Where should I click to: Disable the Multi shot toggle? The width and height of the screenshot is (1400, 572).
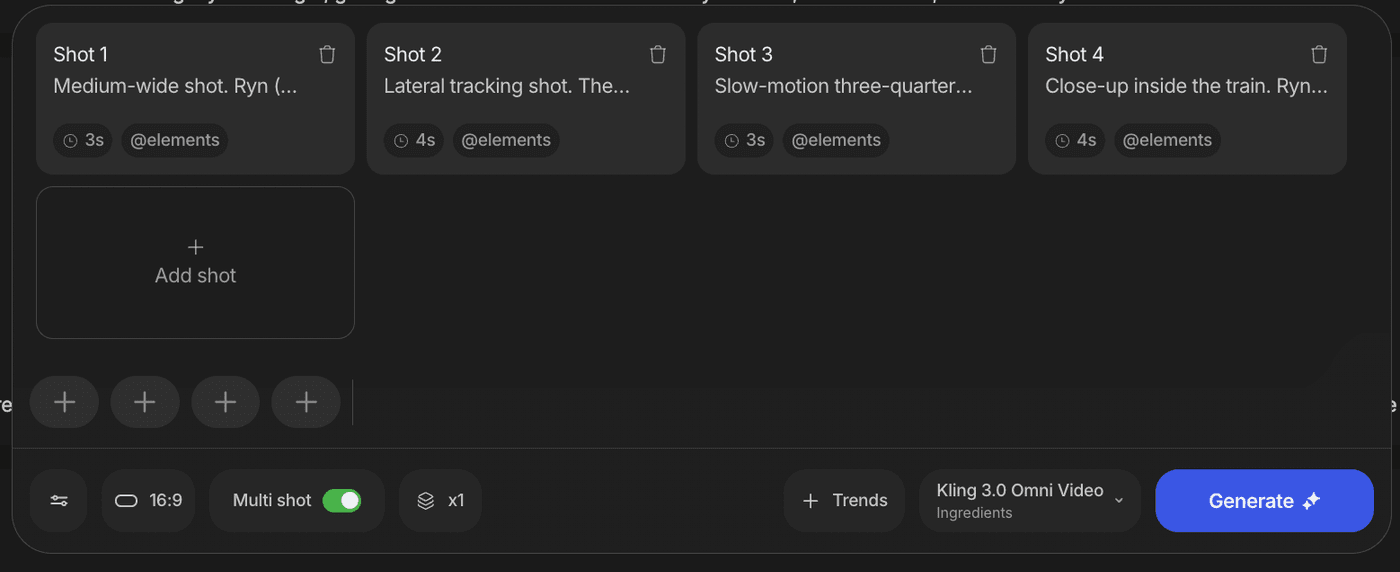(x=341, y=501)
